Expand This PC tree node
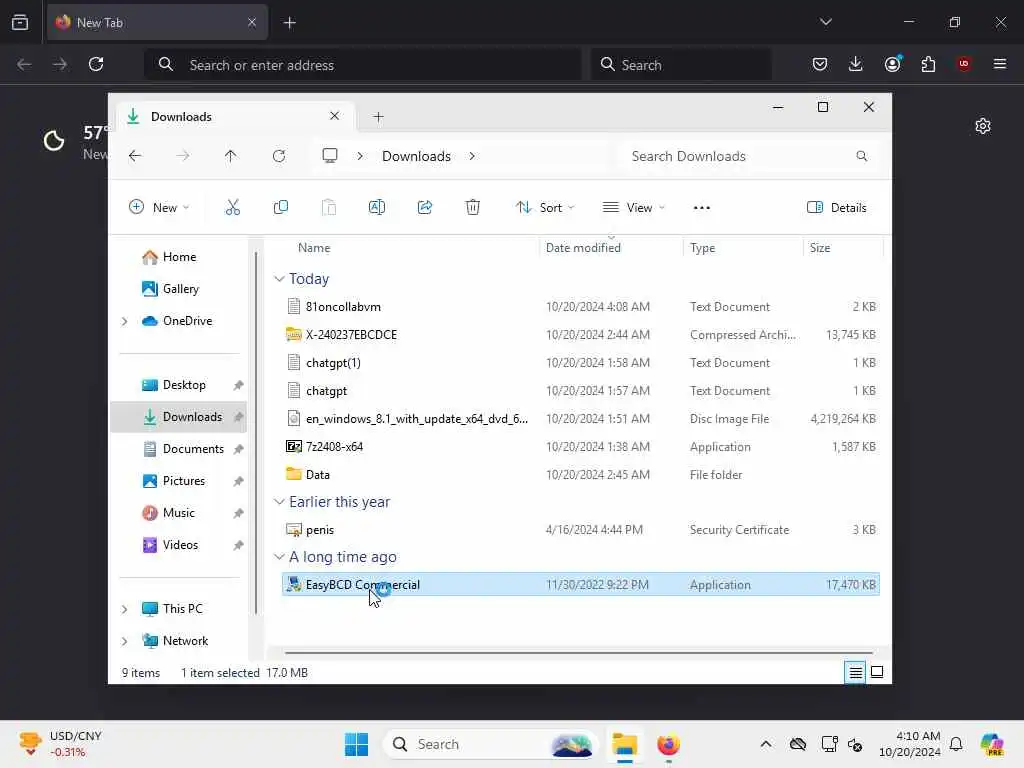 click(x=125, y=609)
